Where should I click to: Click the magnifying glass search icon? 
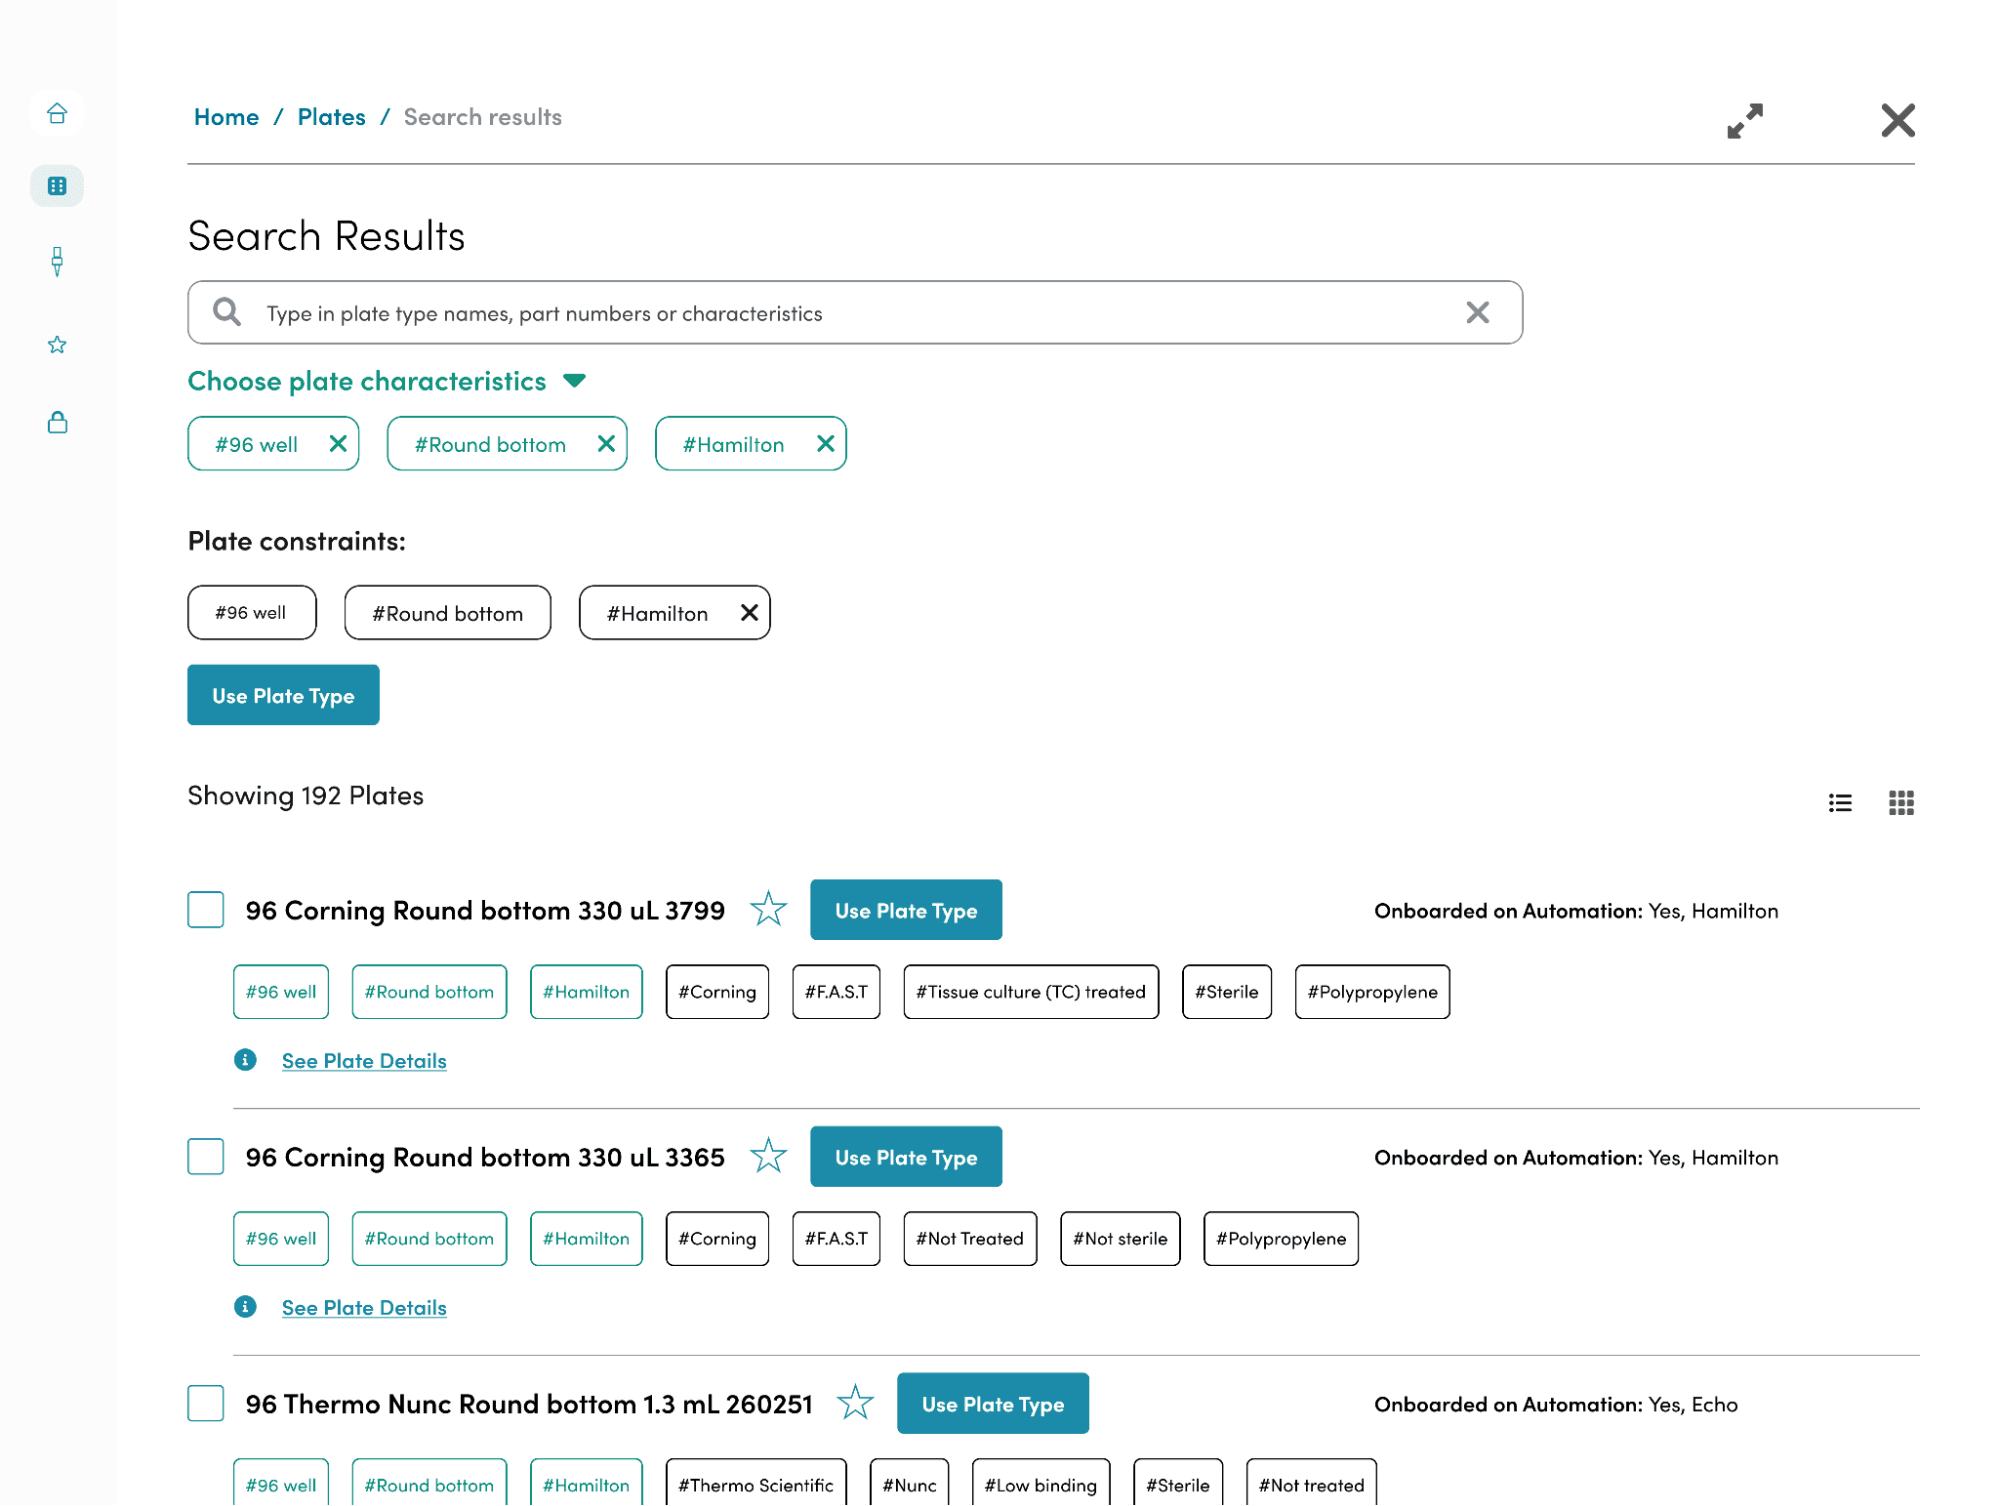pyautogui.click(x=227, y=312)
